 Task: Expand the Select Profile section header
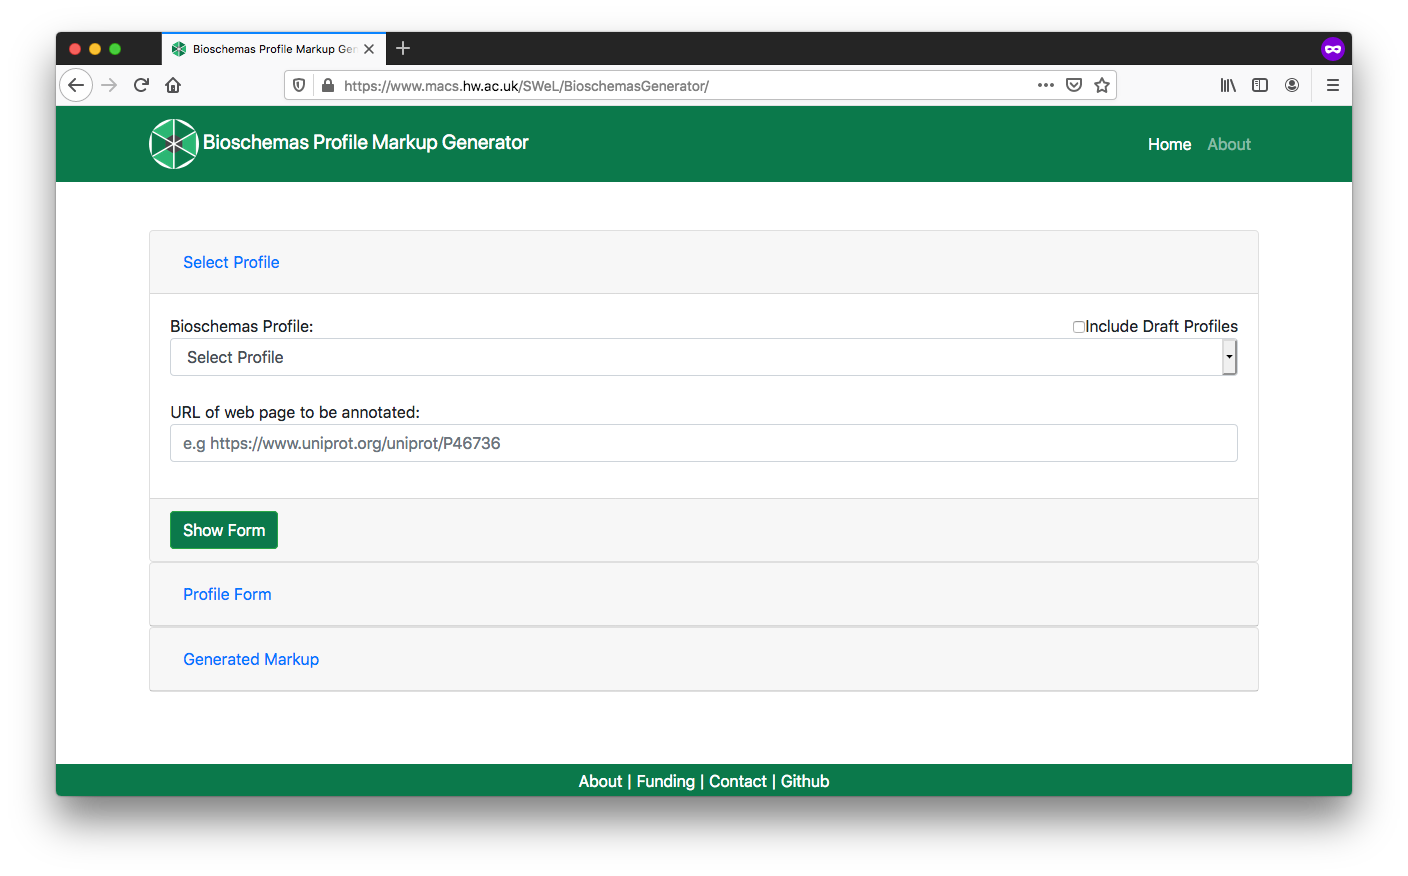(x=231, y=262)
